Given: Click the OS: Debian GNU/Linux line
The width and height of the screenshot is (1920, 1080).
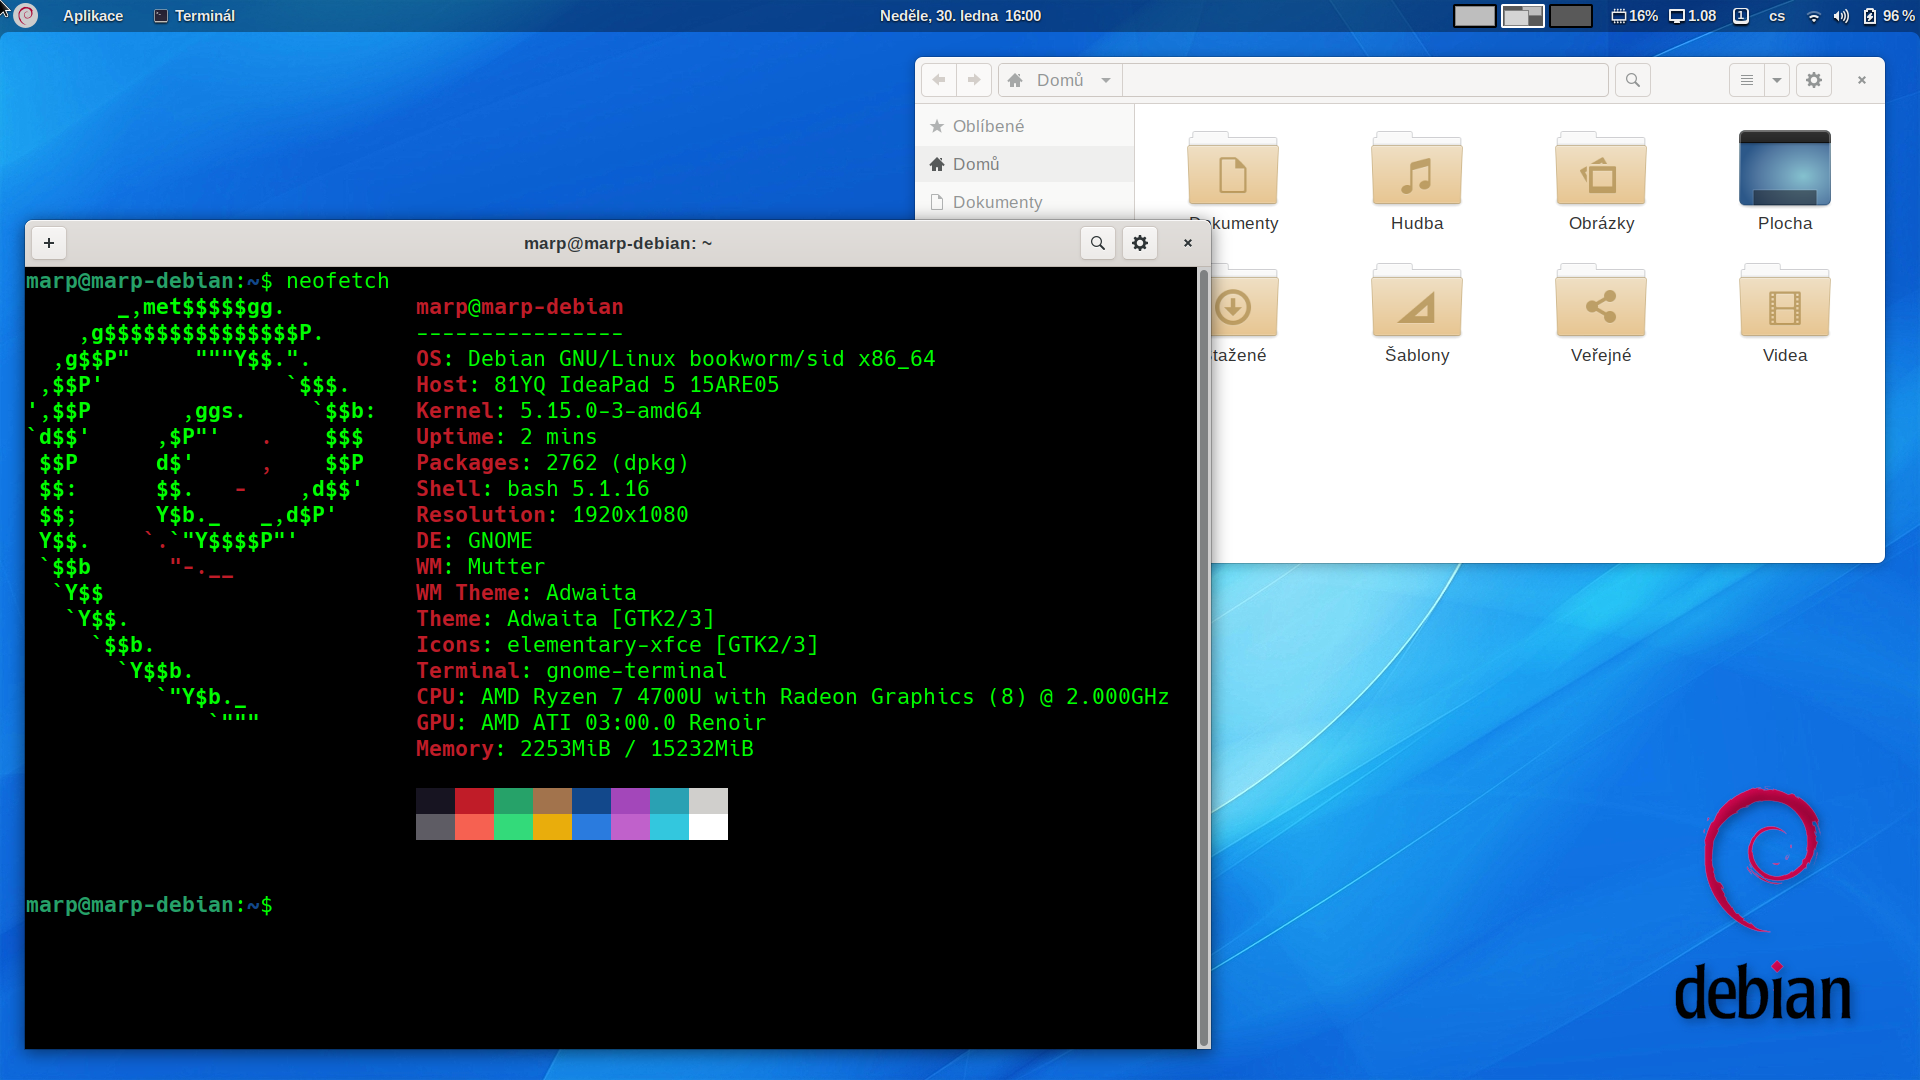Looking at the screenshot, I should (676, 359).
